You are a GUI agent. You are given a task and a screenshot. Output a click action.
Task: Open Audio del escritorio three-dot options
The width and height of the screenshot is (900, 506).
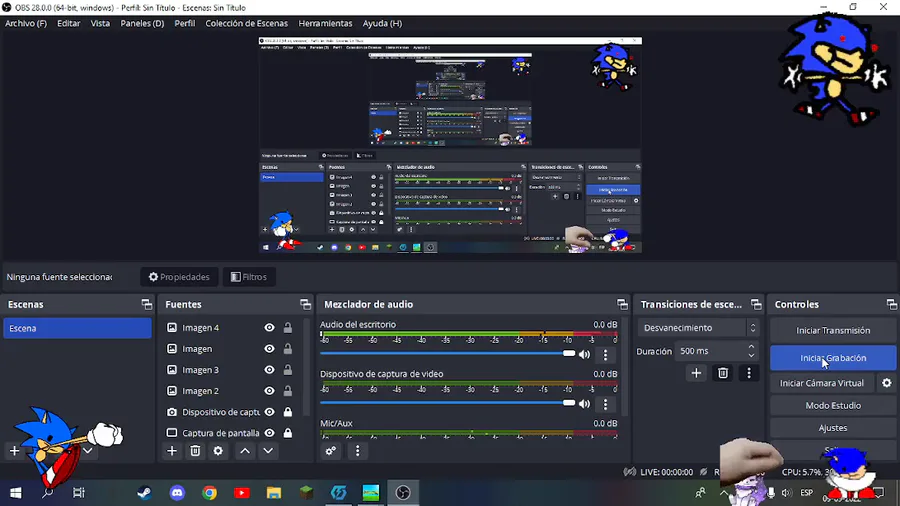[x=605, y=355]
